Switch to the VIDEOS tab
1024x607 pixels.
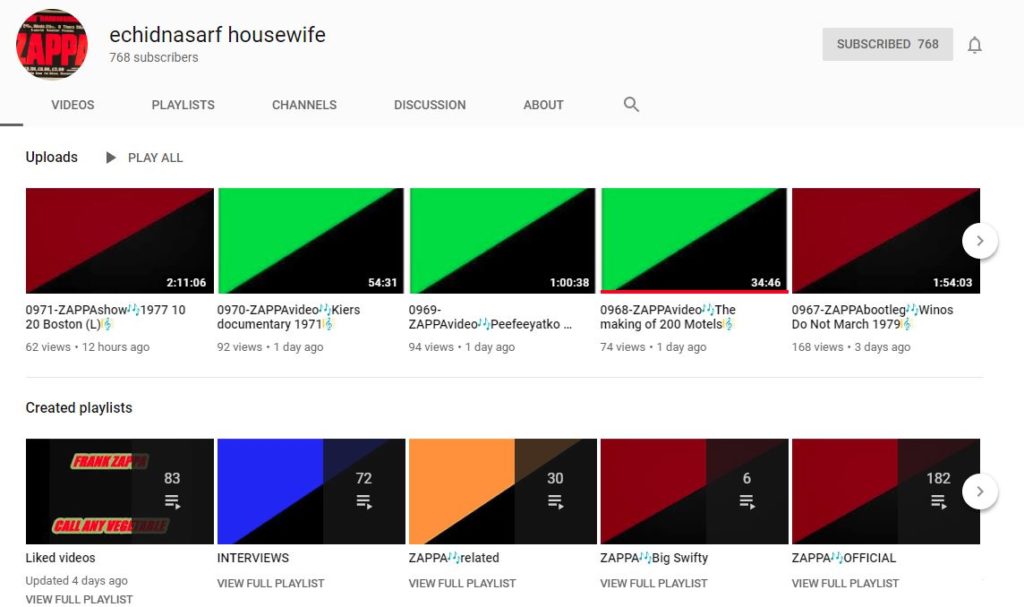(x=72, y=105)
